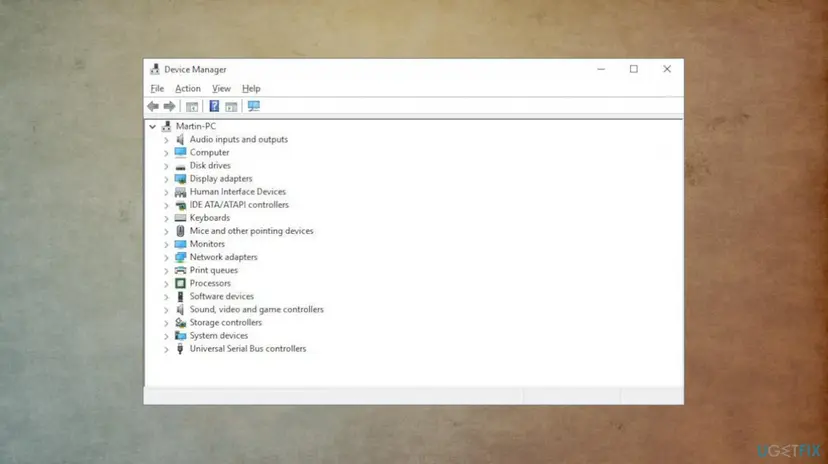Screen dimensions: 828x464
Task: Open the View menu
Action: [x=221, y=89]
